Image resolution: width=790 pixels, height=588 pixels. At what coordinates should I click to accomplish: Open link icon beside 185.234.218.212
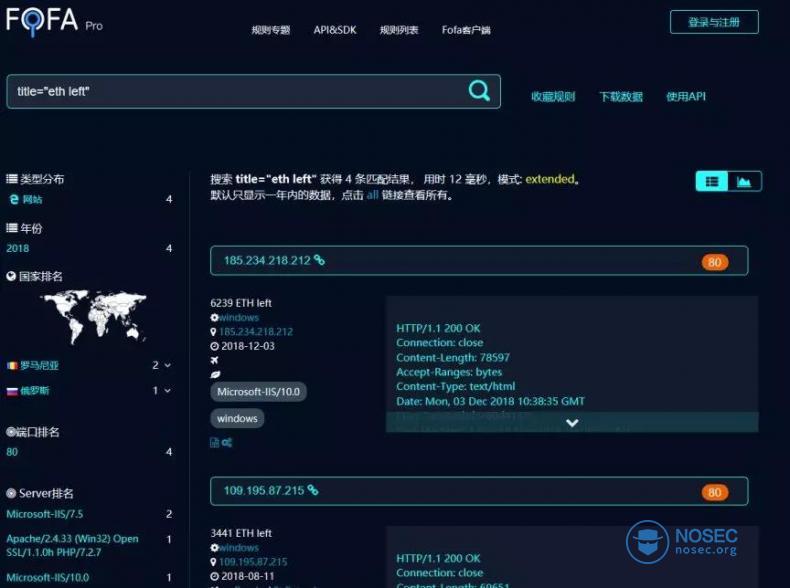tap(319, 260)
